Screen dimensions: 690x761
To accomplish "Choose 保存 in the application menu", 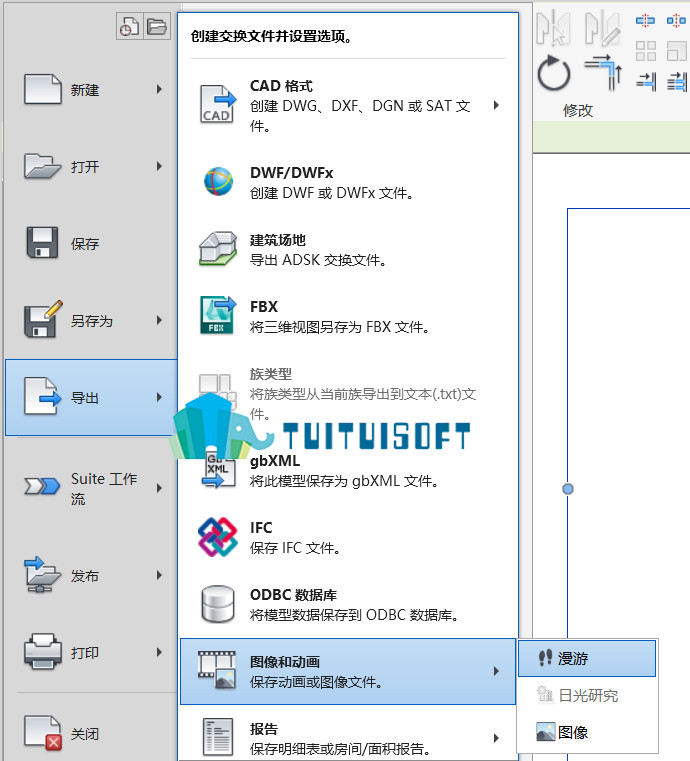I will (91, 243).
